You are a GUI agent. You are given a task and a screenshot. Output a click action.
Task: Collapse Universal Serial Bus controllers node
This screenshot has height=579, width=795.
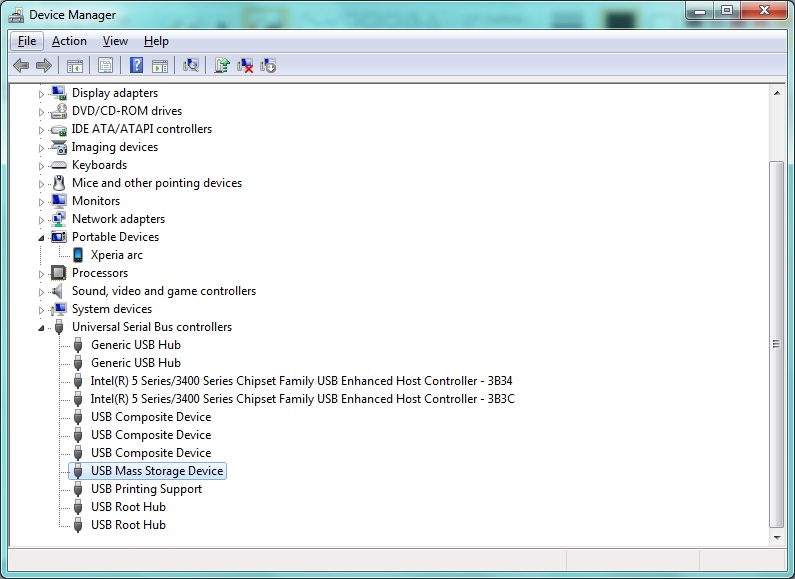point(42,328)
